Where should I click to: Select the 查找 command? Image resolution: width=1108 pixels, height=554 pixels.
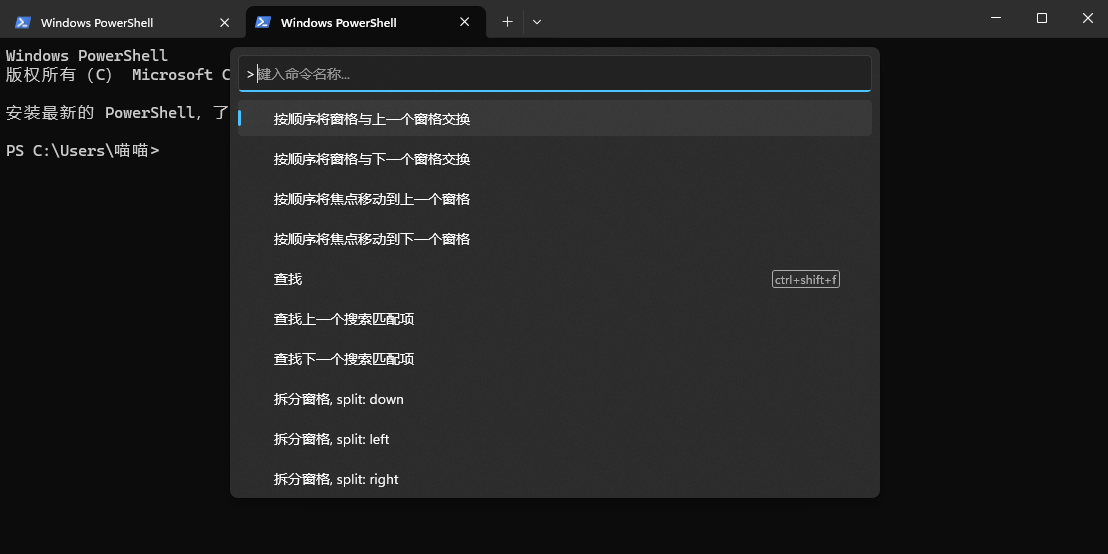click(555, 279)
